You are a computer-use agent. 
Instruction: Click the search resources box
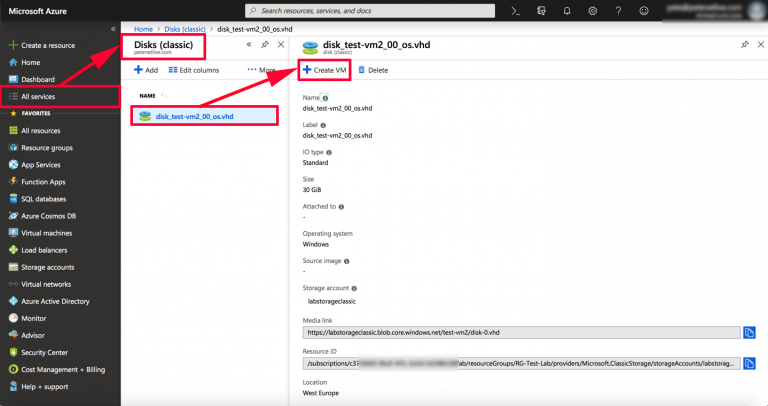(x=370, y=10)
